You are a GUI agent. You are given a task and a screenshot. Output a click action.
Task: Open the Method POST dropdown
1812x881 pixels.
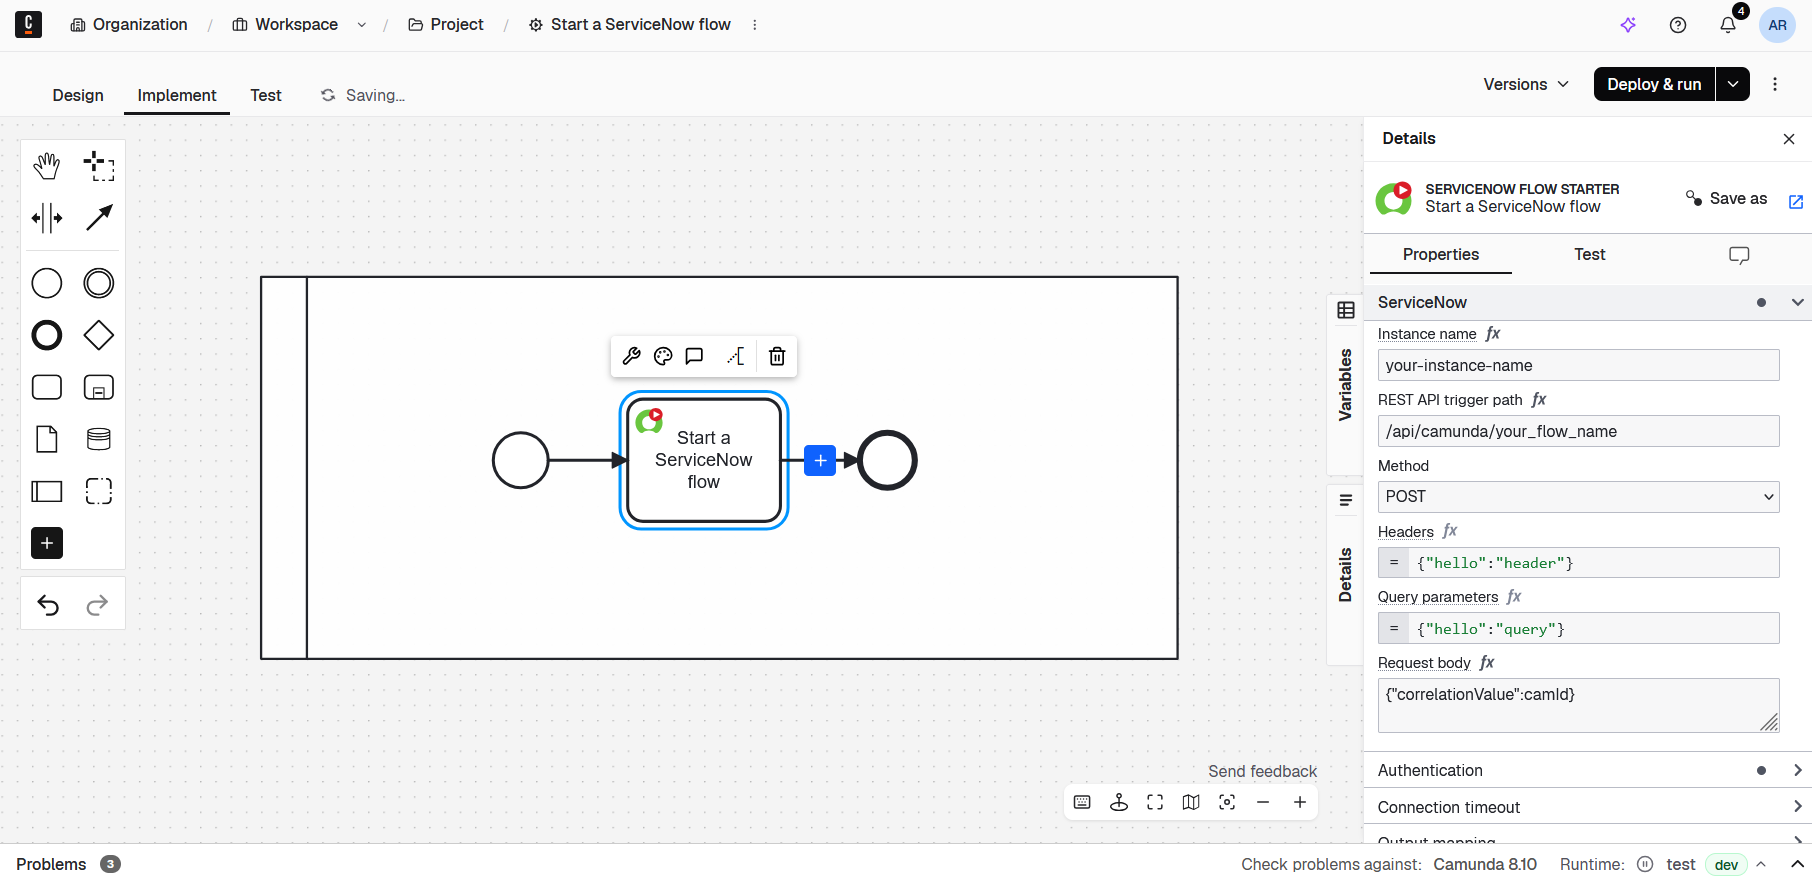(x=1579, y=497)
